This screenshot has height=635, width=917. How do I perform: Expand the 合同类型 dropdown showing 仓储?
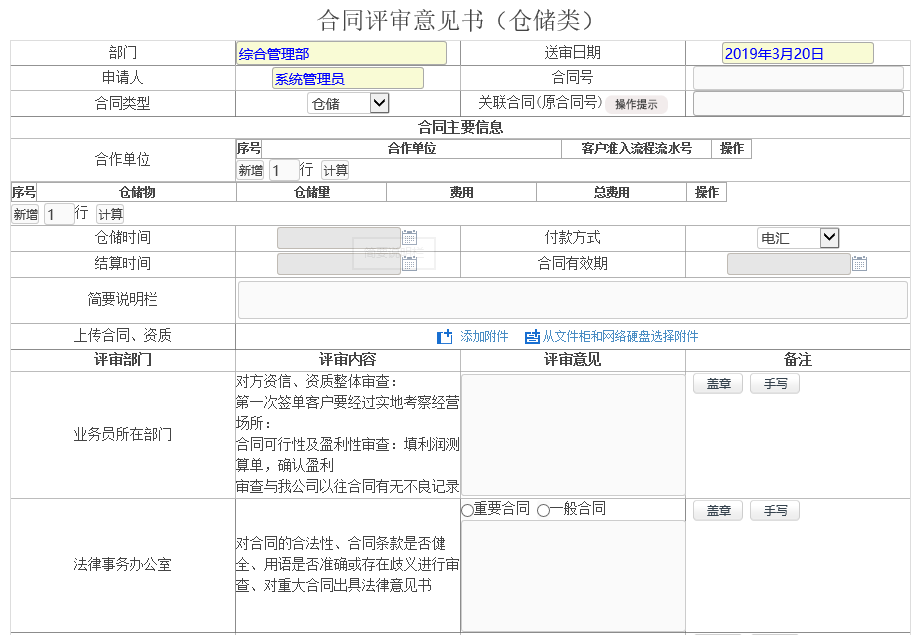pyautogui.click(x=347, y=103)
